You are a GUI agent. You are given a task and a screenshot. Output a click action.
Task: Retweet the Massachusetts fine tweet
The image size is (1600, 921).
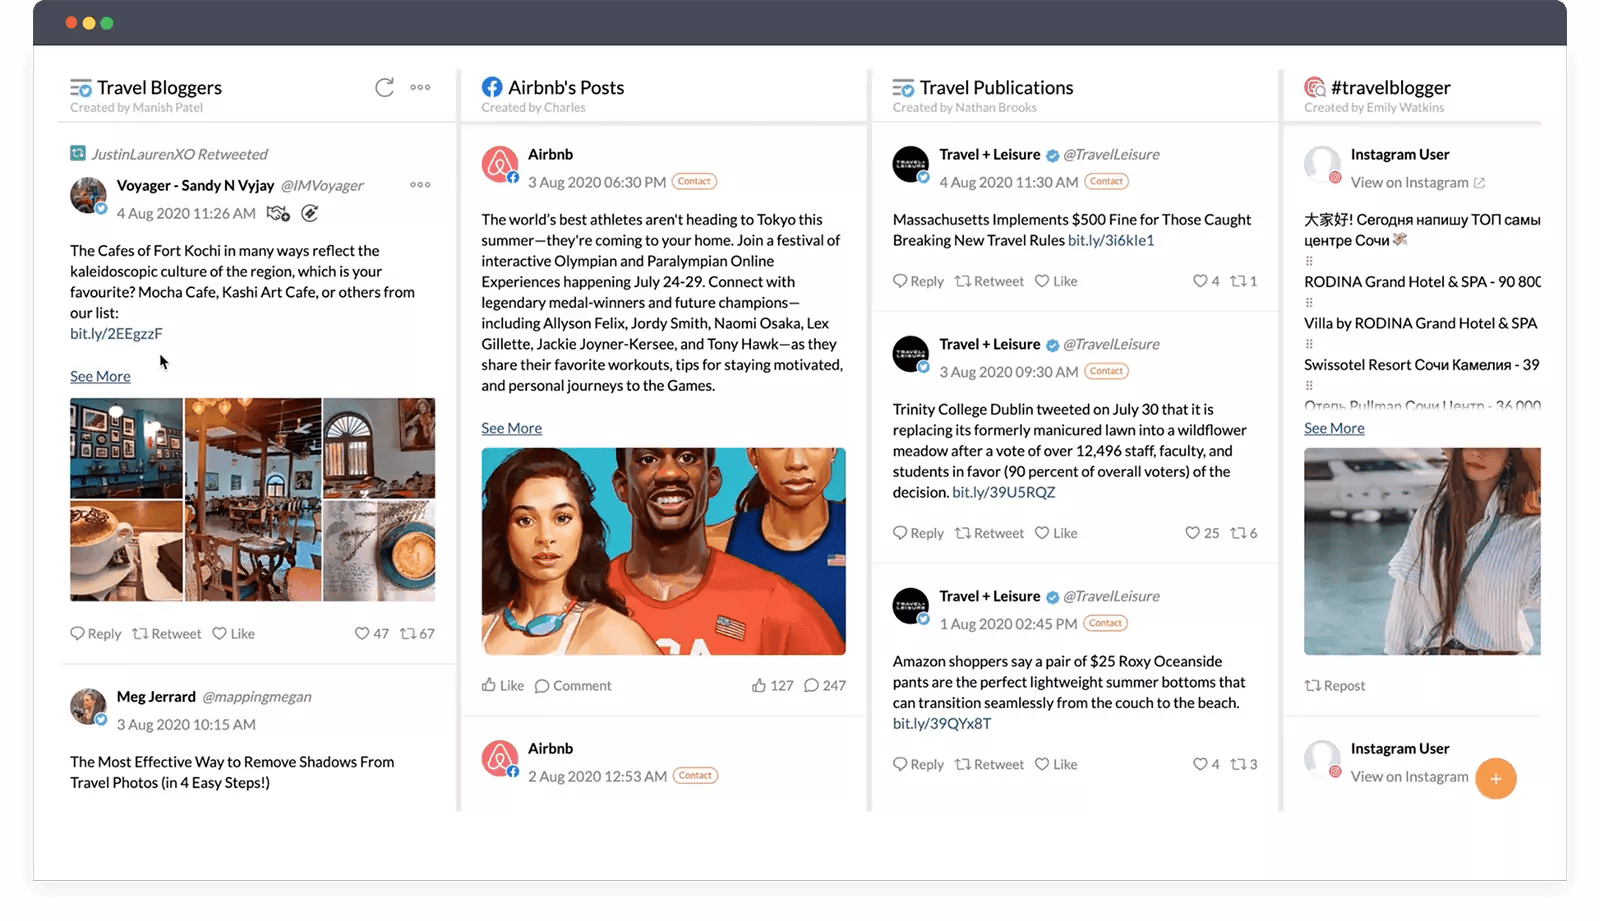tap(989, 282)
